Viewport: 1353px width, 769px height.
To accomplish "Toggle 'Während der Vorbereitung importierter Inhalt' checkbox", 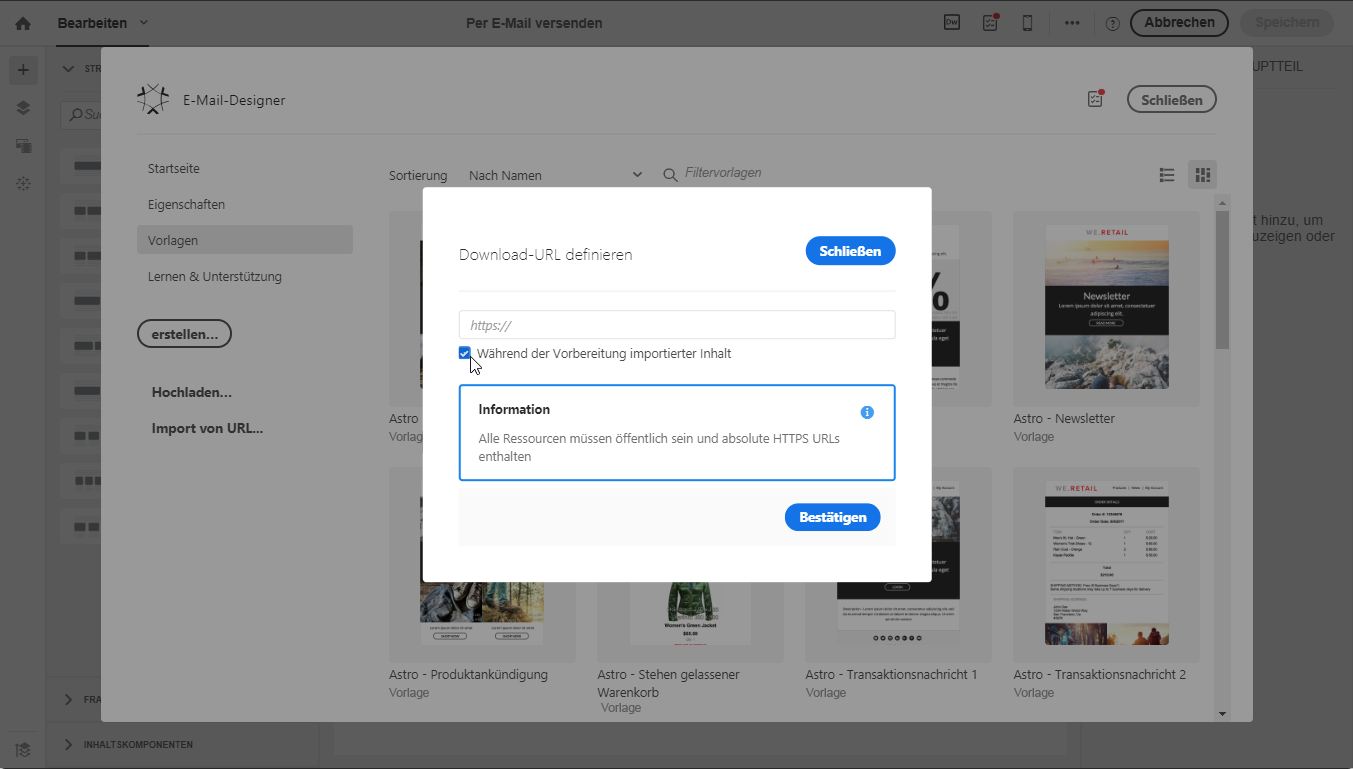I will click(x=465, y=353).
